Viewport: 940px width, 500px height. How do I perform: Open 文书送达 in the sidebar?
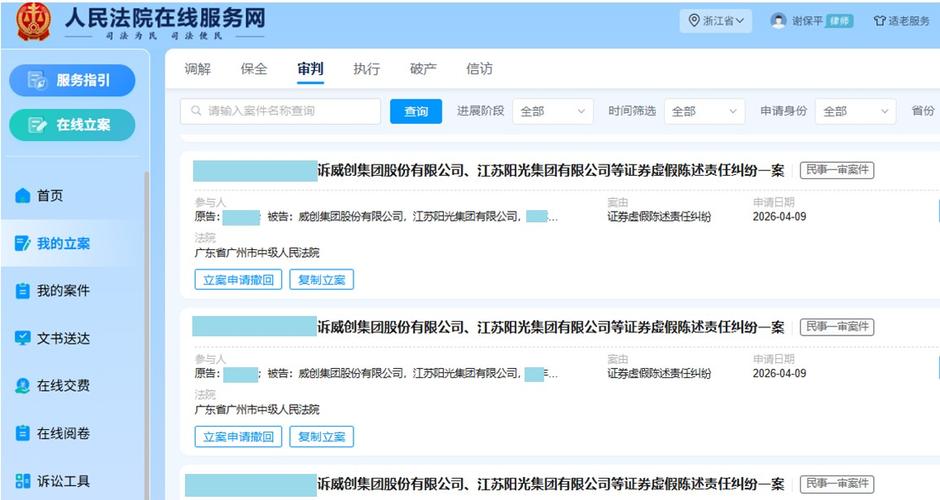pos(63,338)
